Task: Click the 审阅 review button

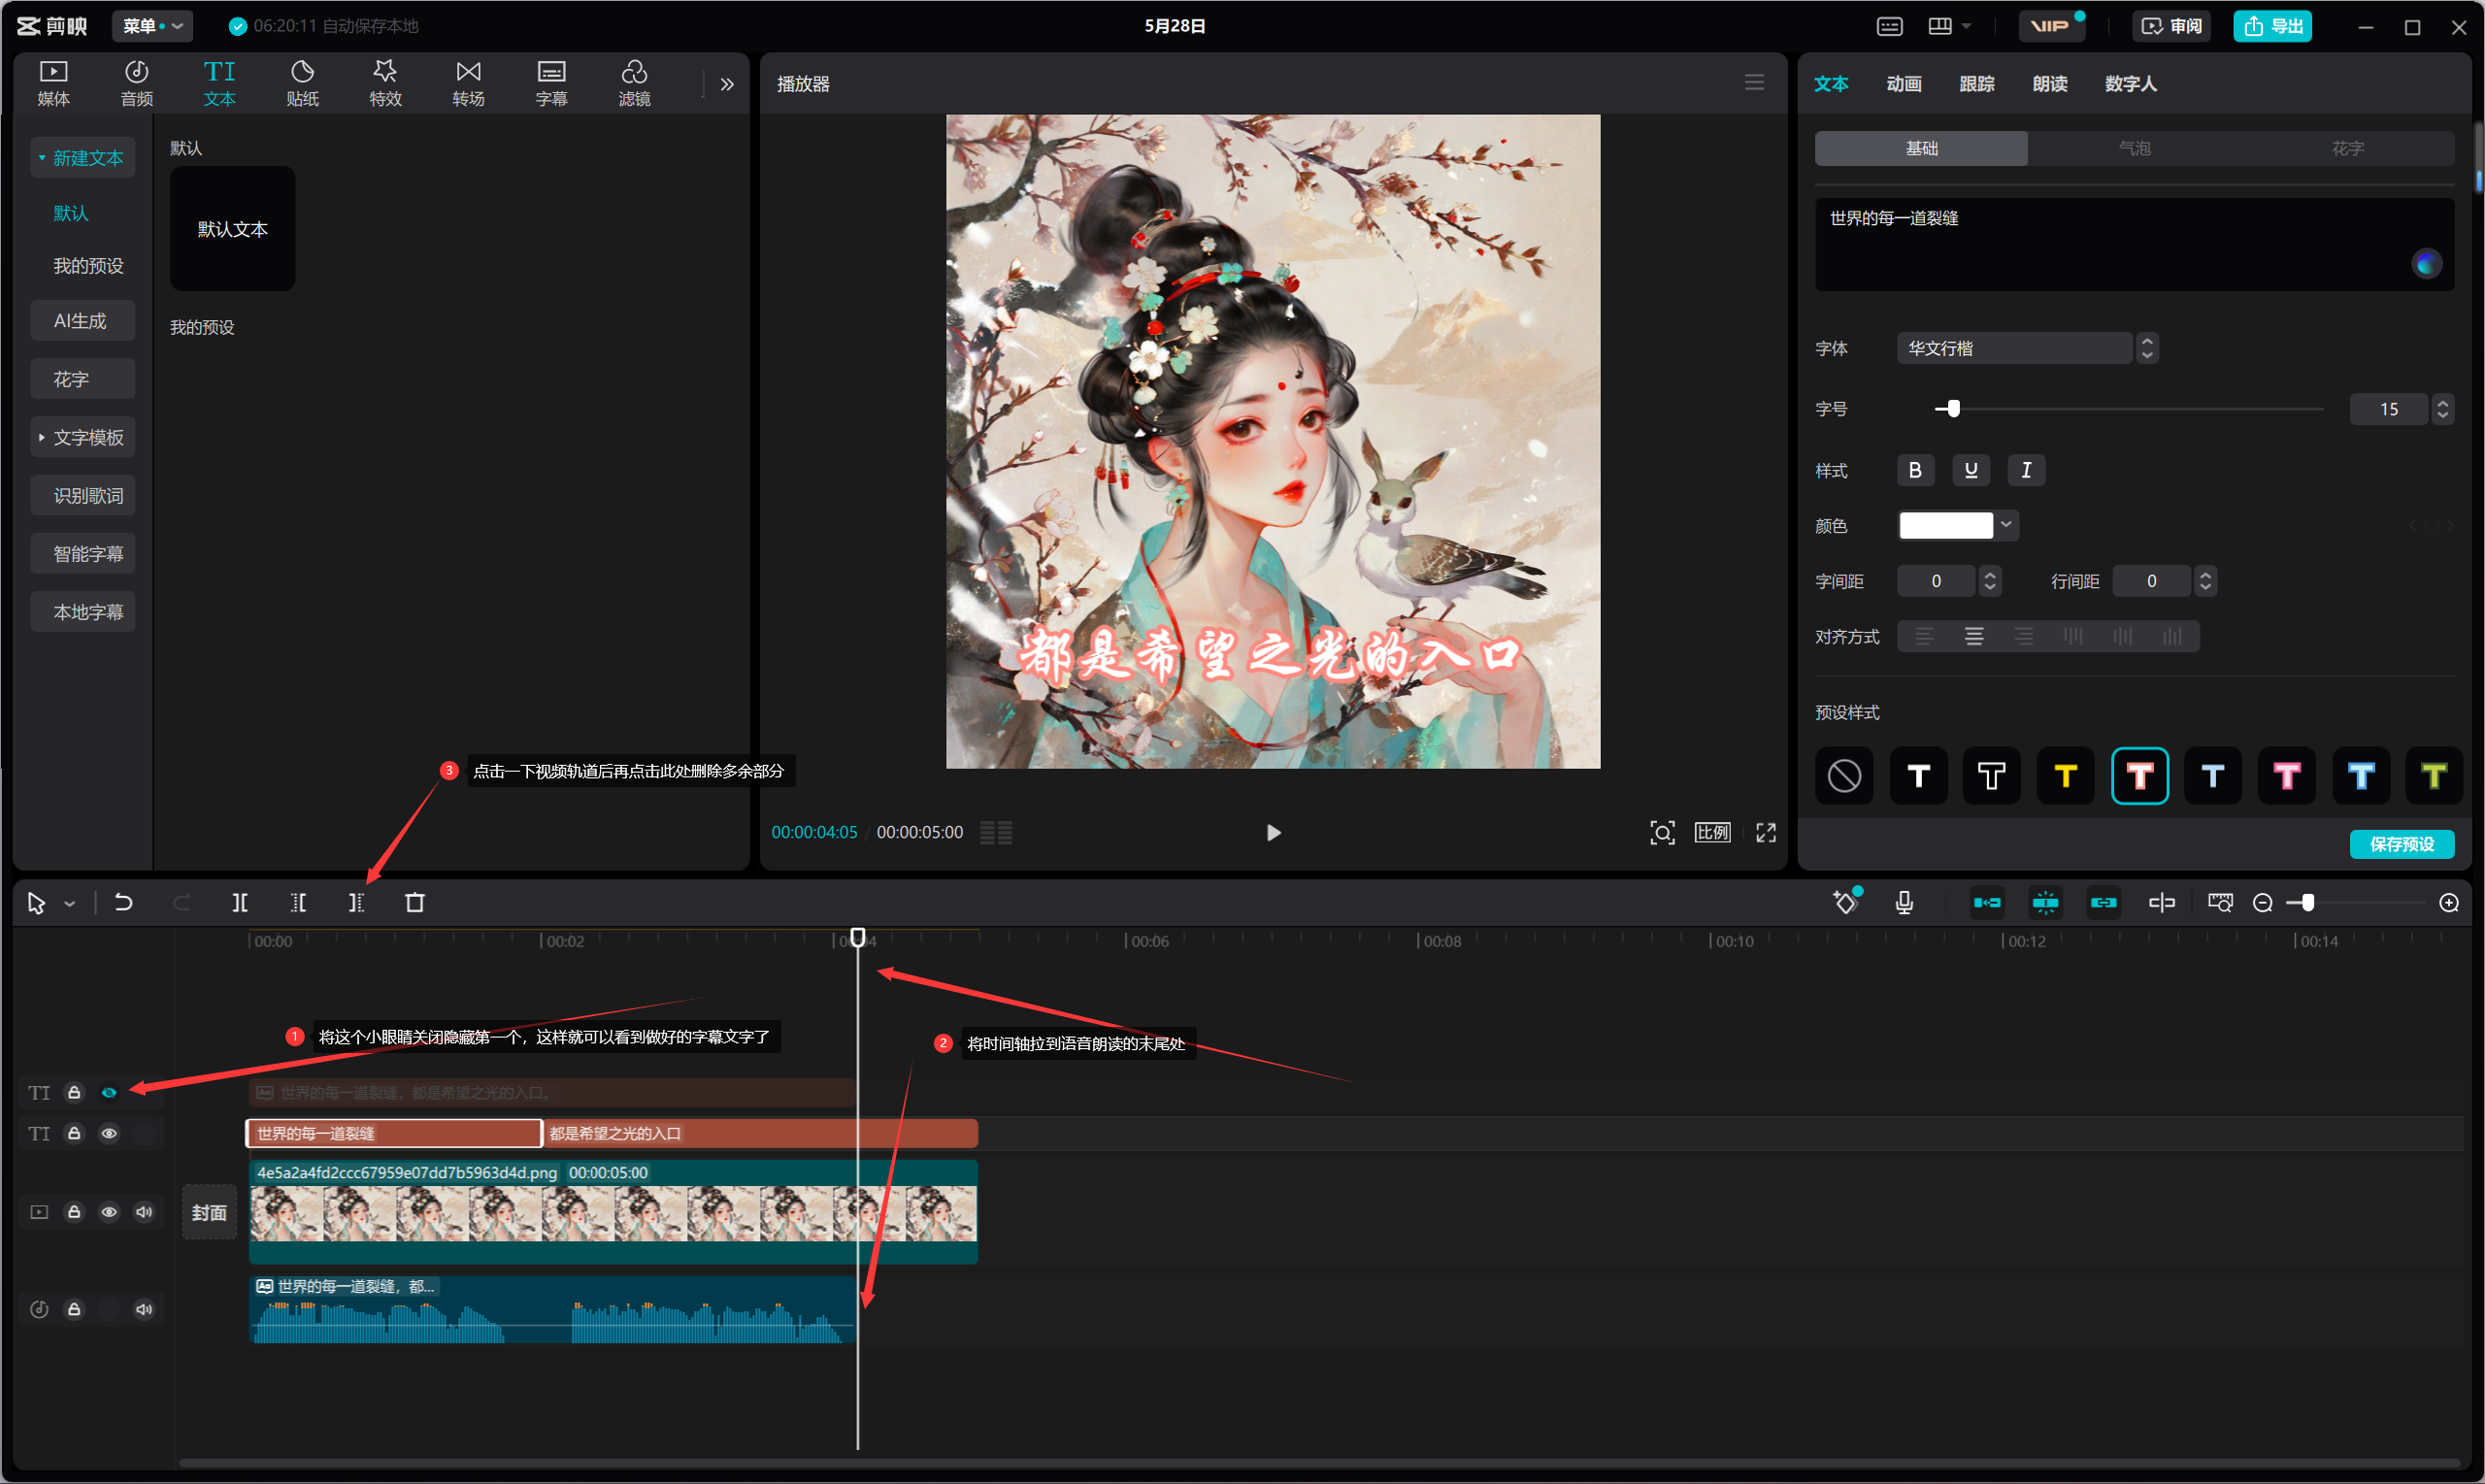Action: [x=2171, y=26]
